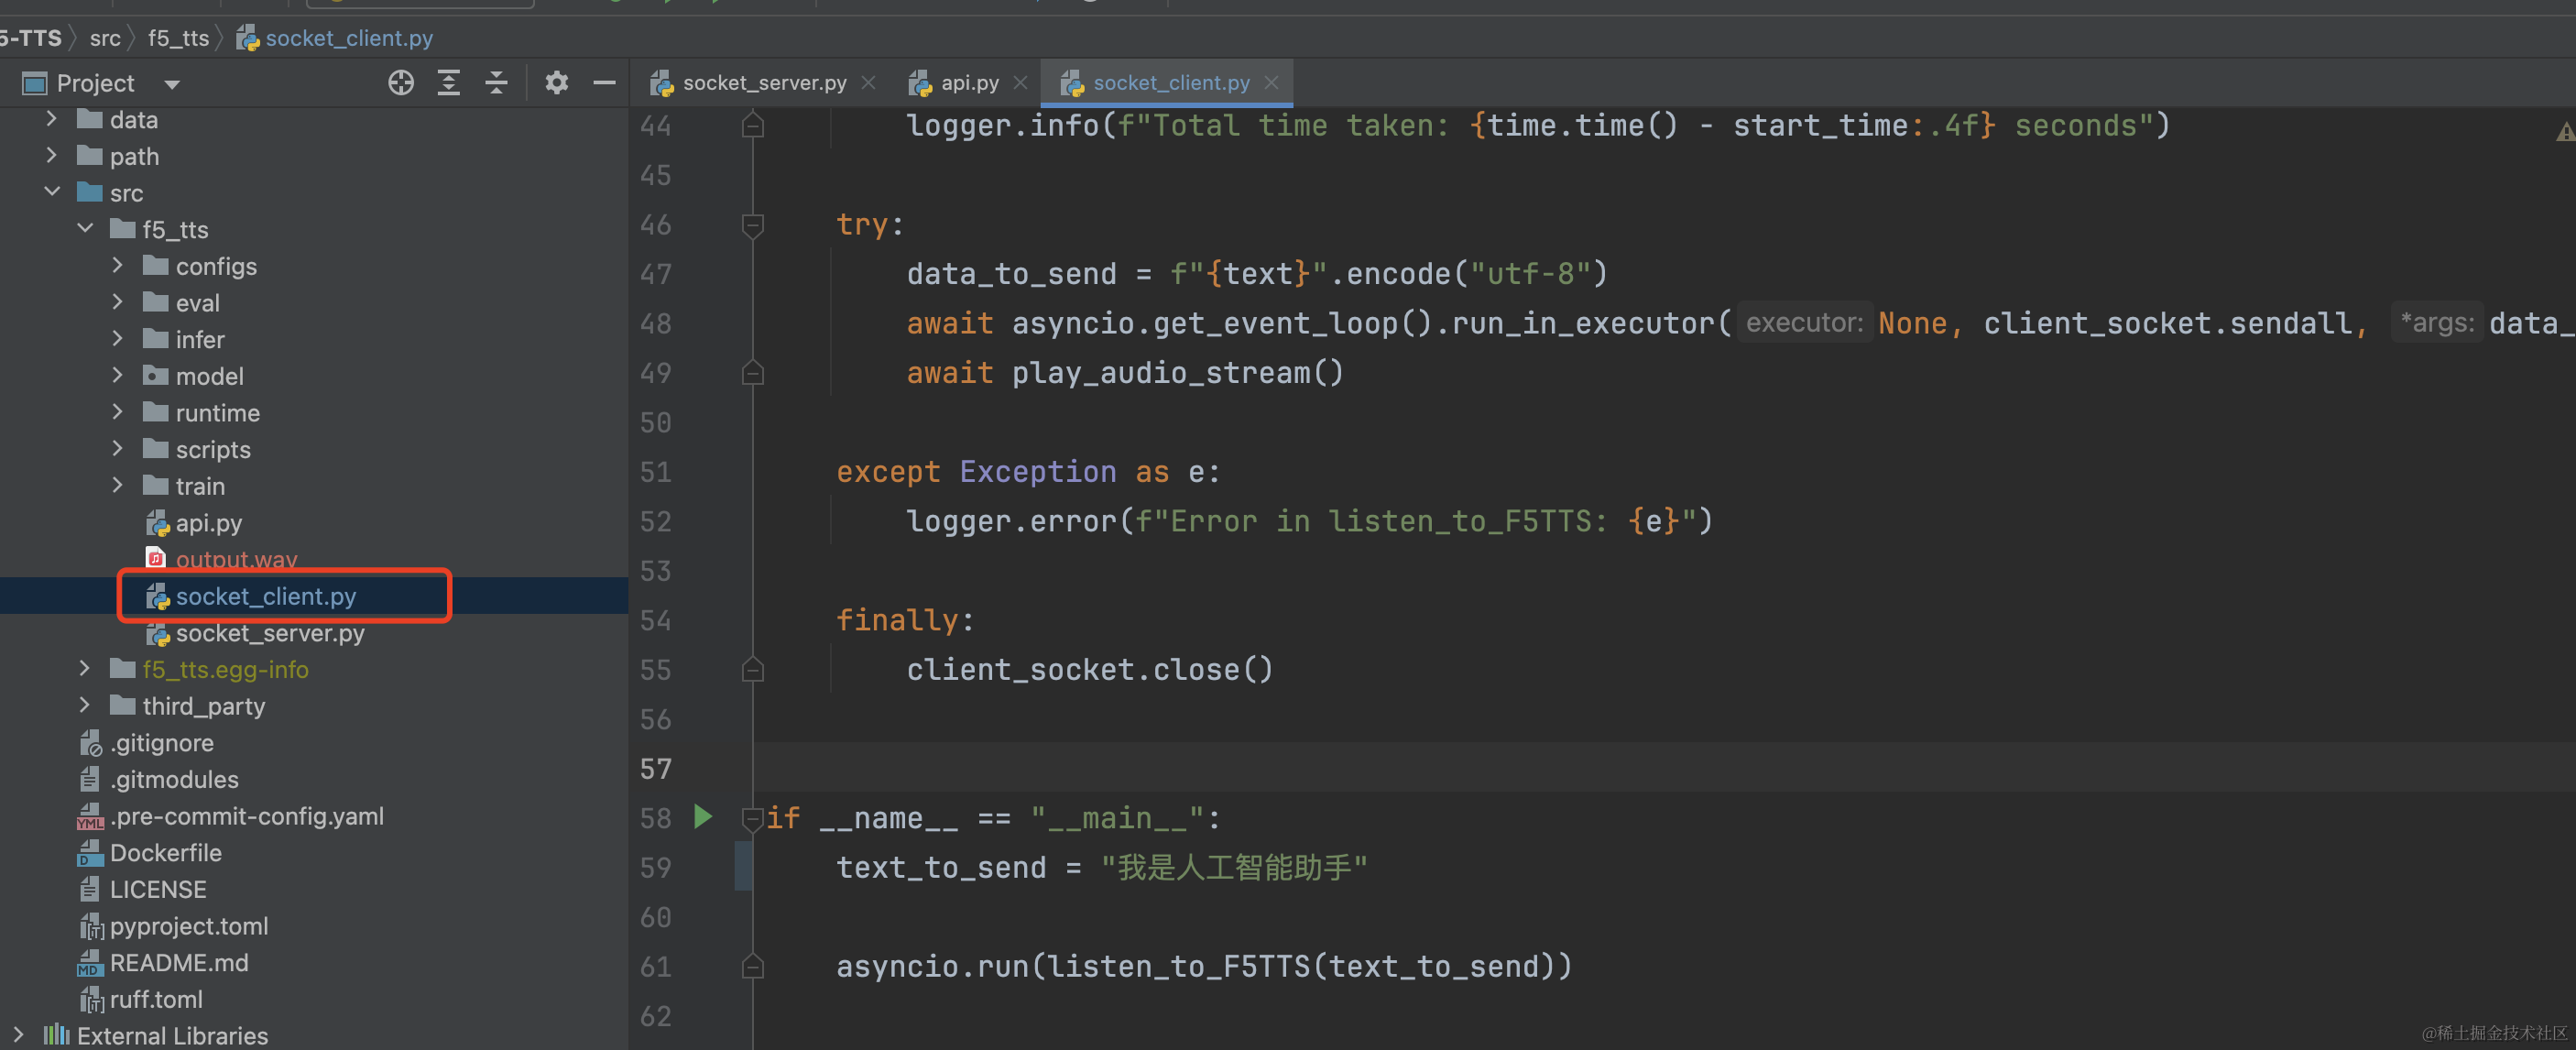Open Dockerfile in the project tree

point(165,853)
